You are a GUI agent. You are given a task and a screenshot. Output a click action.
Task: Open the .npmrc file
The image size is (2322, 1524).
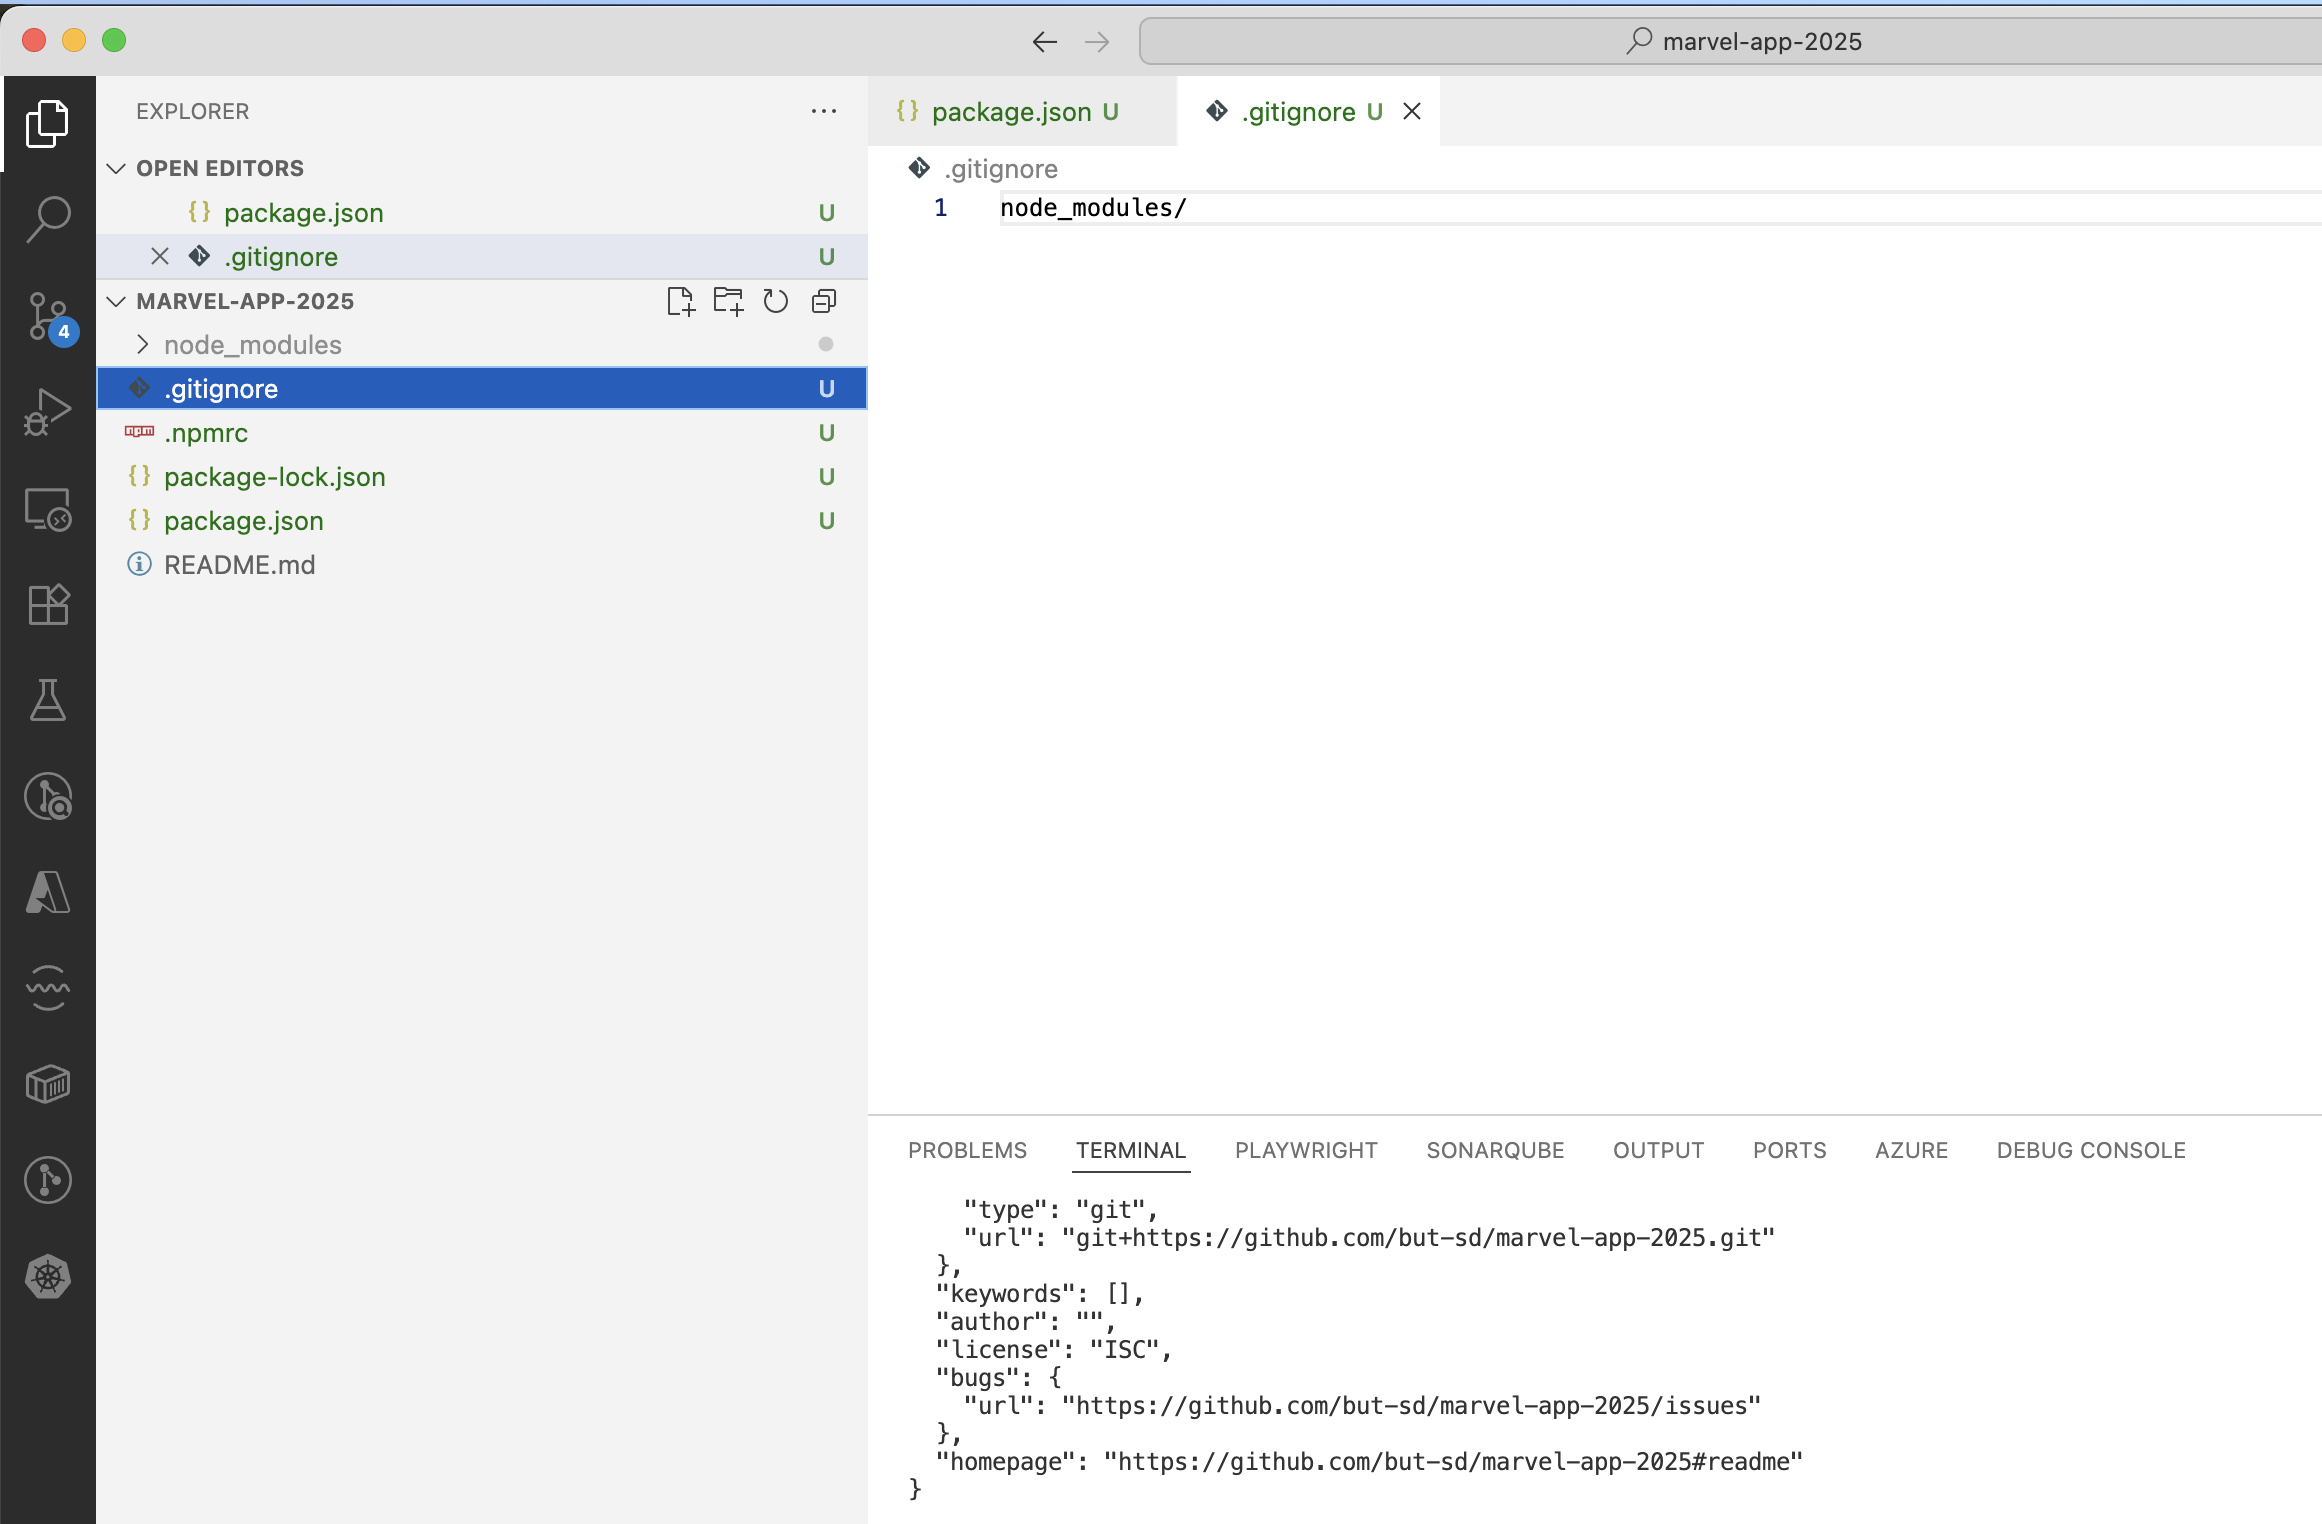tap(482, 432)
